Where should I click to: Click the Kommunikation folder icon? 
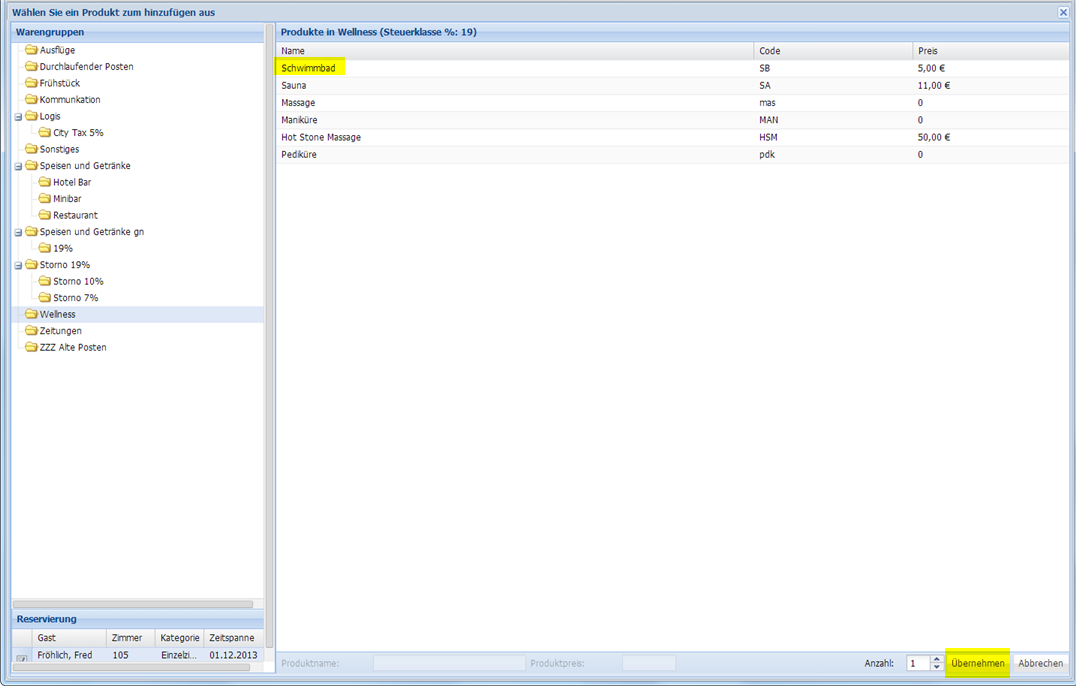[x=31, y=100]
